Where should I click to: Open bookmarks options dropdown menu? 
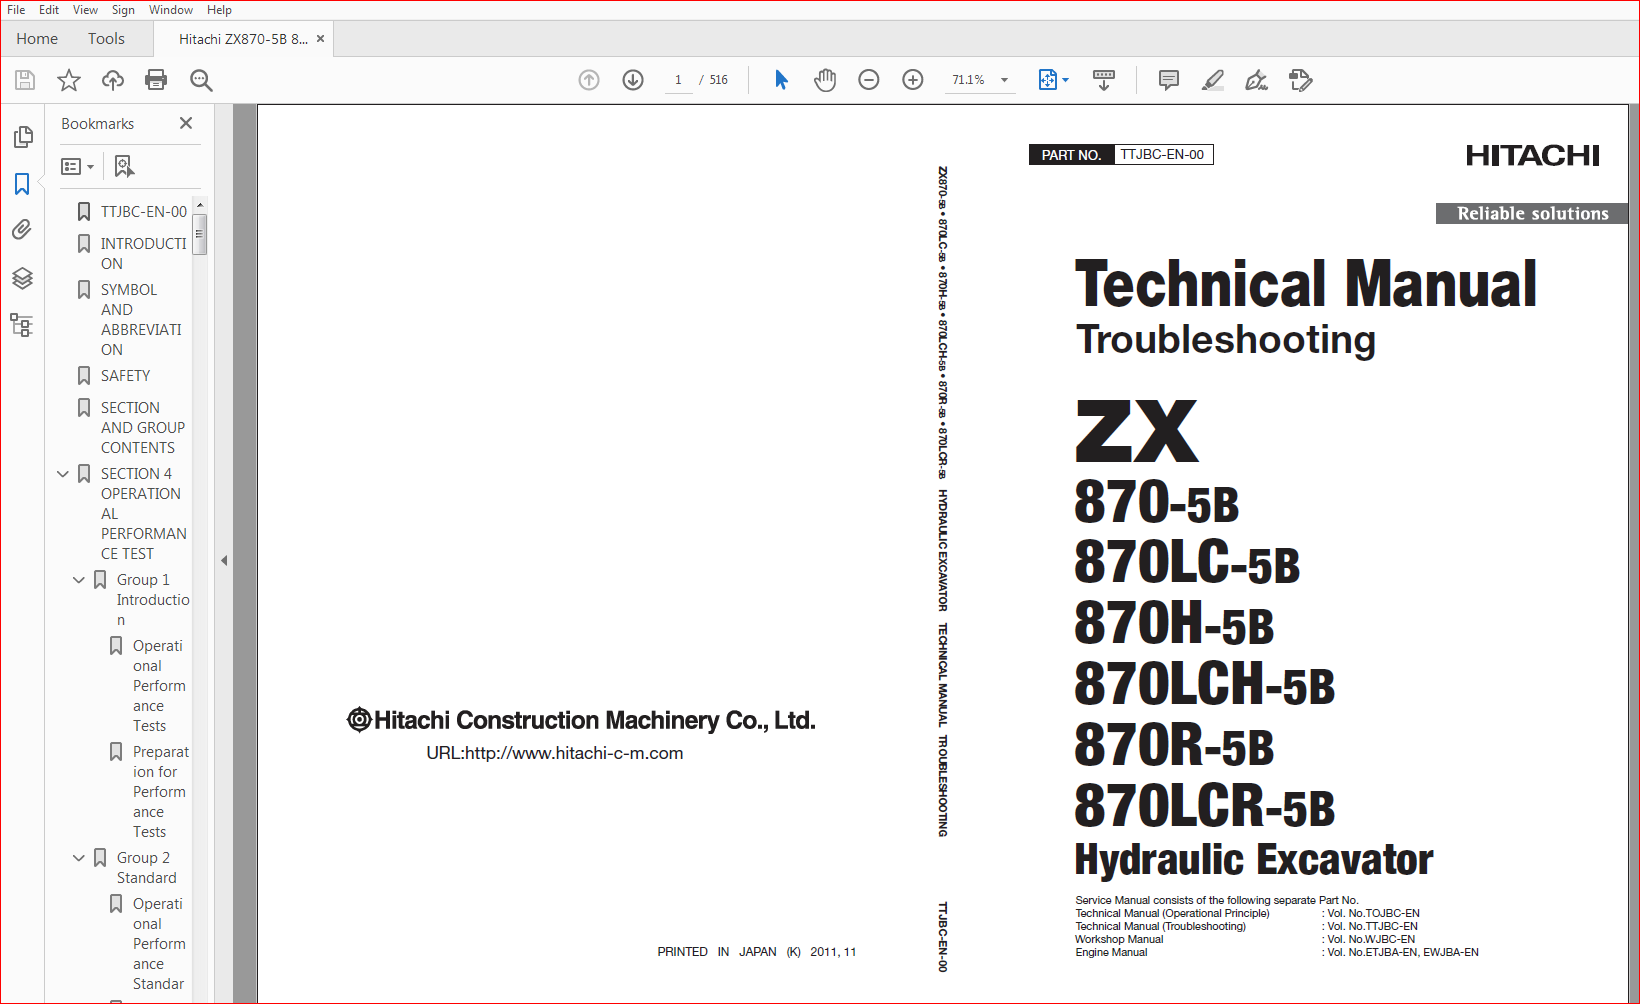[x=78, y=166]
